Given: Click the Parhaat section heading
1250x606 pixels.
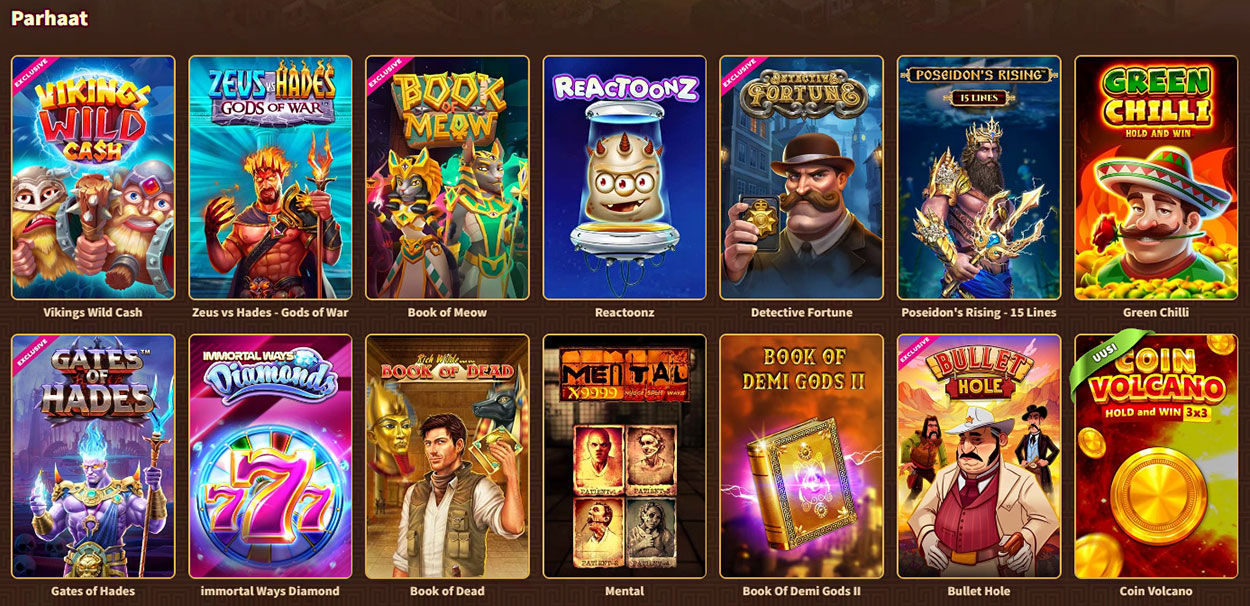Looking at the screenshot, I should point(49,18).
